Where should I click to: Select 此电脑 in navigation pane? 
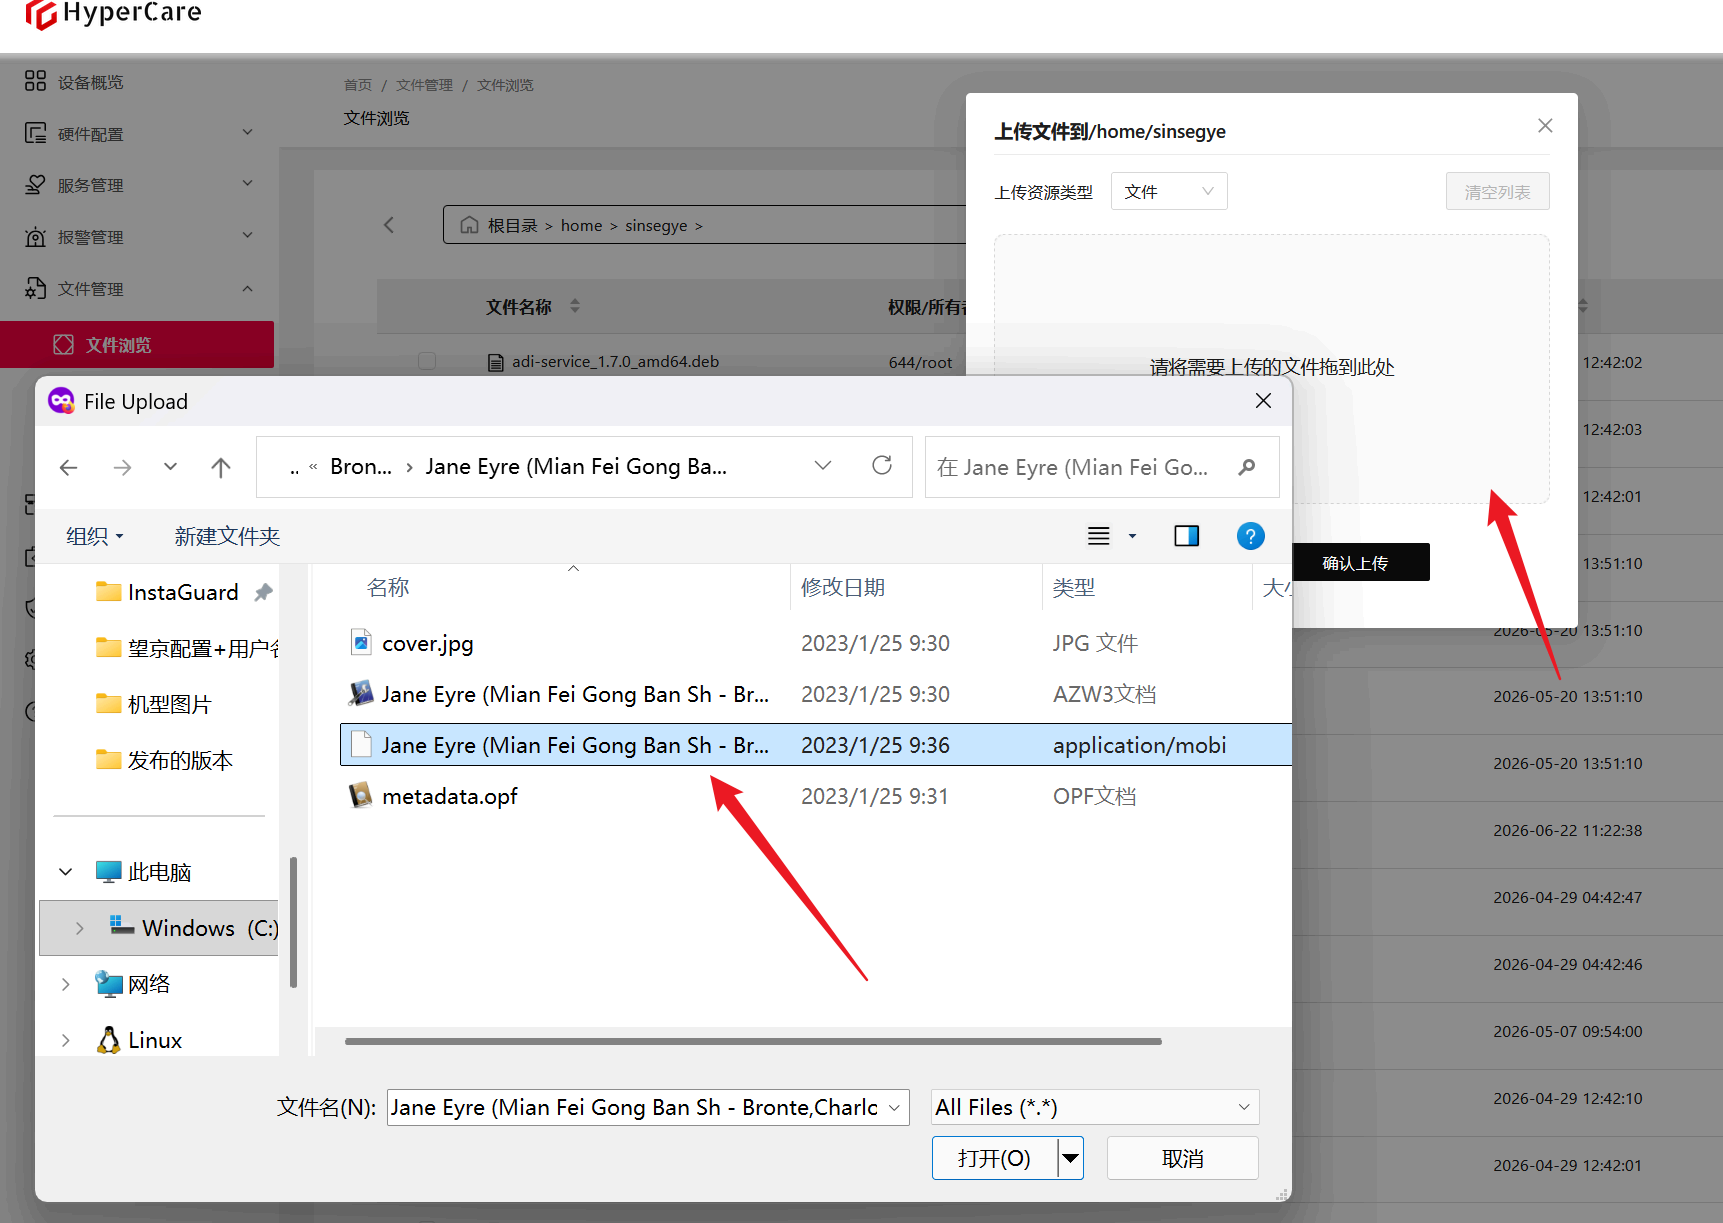[144, 872]
